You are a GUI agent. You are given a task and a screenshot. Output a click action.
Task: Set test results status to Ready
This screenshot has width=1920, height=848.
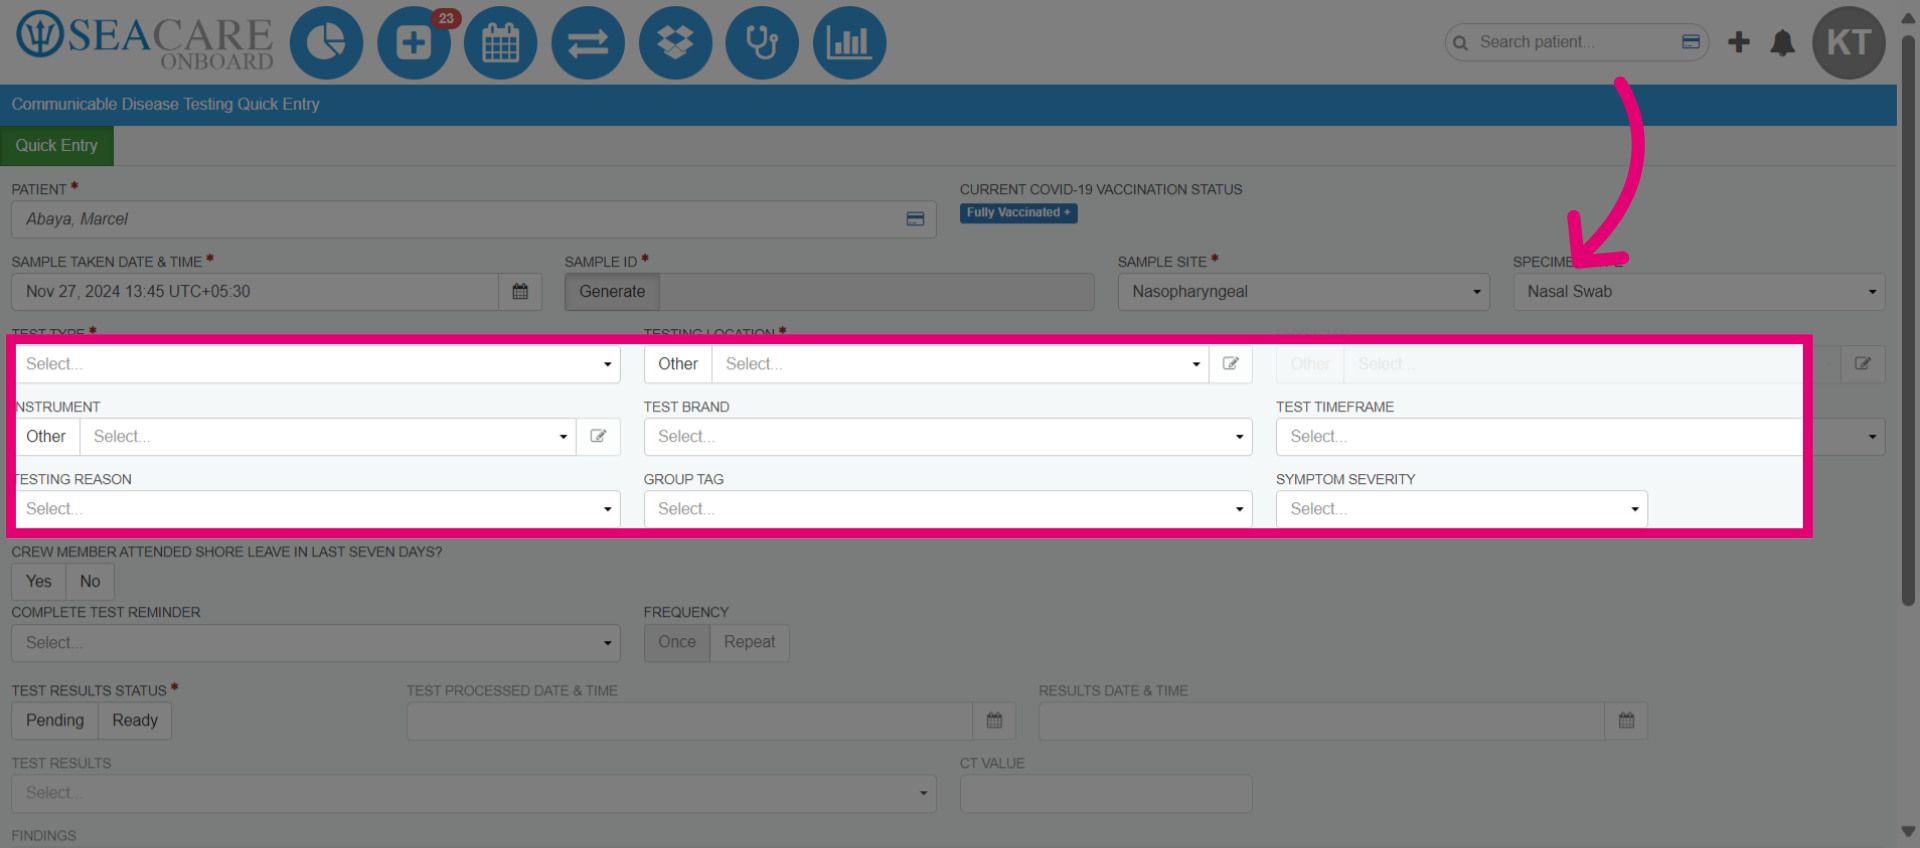click(135, 720)
